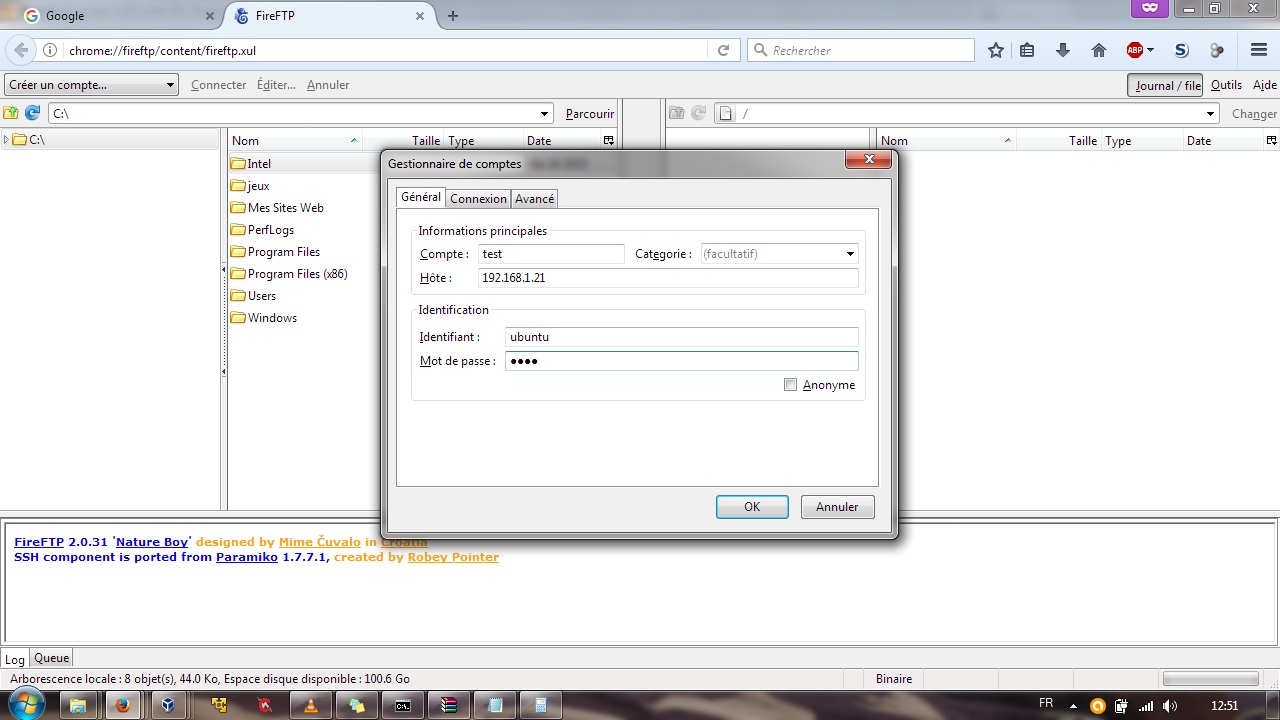
Task: Click Annuler button in the dialog
Action: [x=837, y=507]
